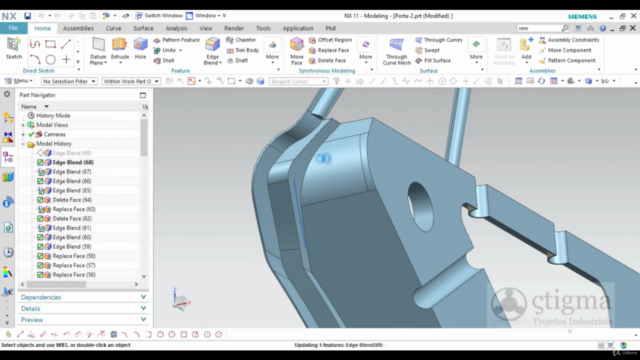Viewport: 640px width, 360px height.
Task: Open More in the Surface group
Action: point(476,51)
